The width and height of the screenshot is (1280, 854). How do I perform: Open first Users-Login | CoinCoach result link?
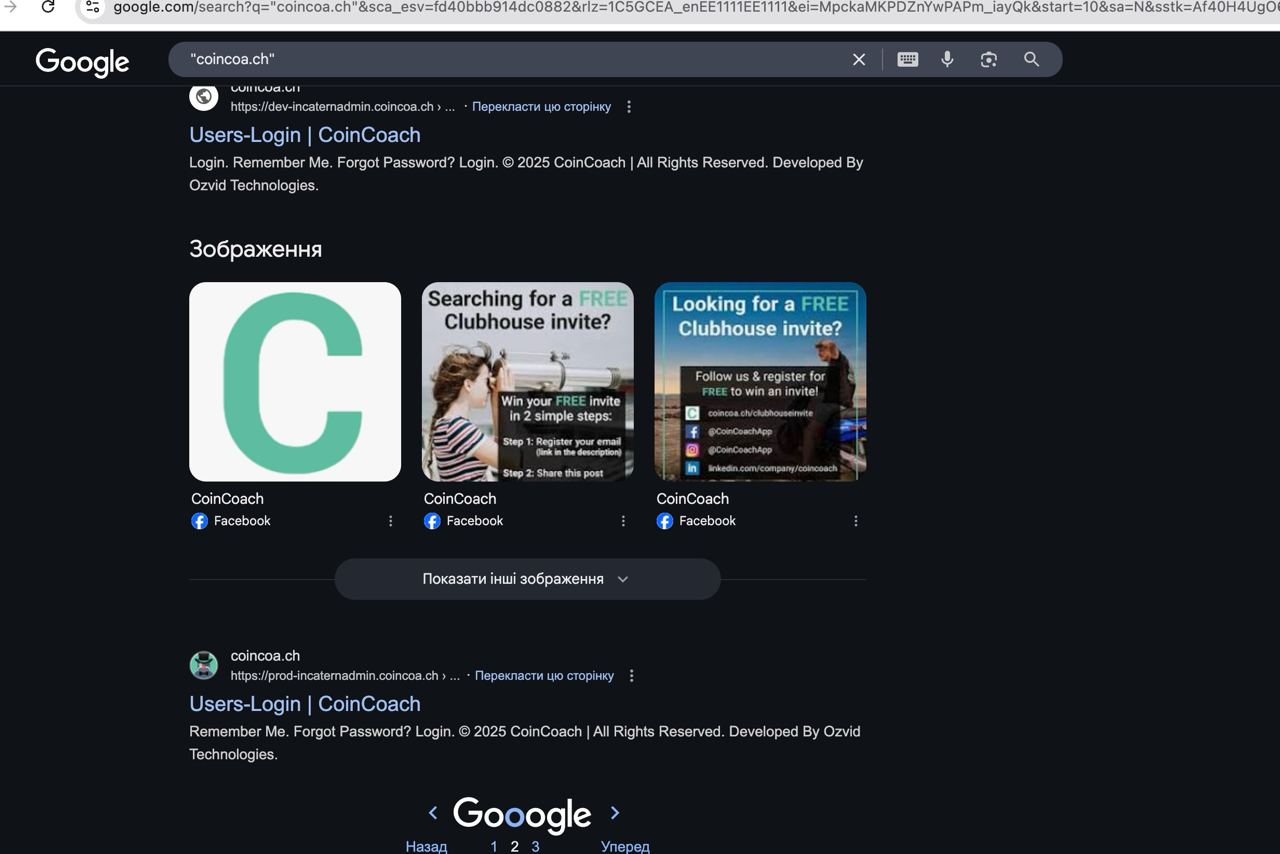pyautogui.click(x=304, y=135)
